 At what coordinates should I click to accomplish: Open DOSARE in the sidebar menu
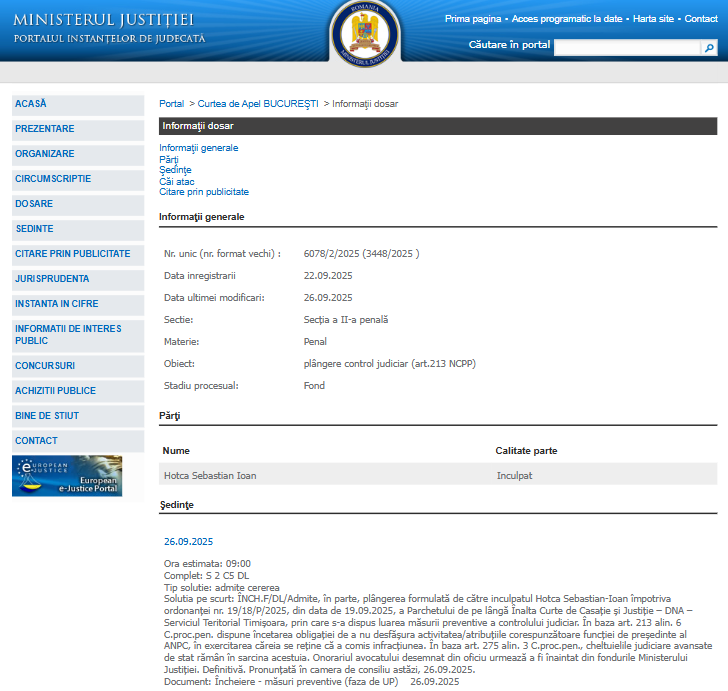(x=78, y=204)
